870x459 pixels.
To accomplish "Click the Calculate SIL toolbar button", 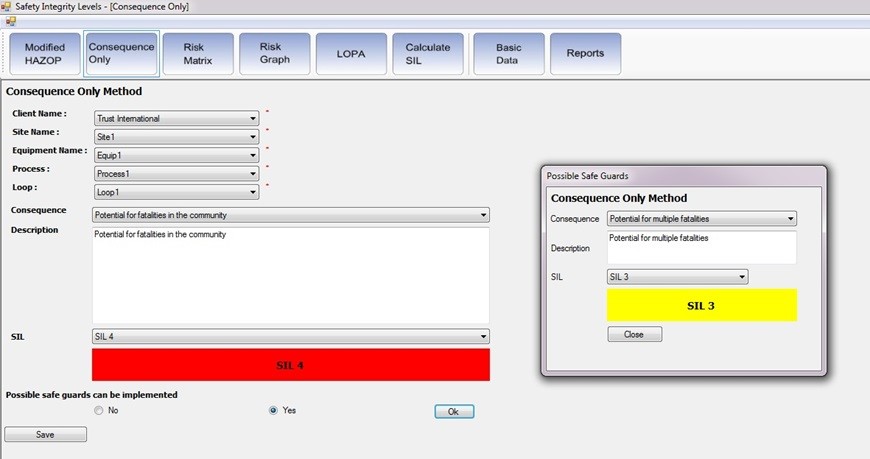I will [428, 54].
